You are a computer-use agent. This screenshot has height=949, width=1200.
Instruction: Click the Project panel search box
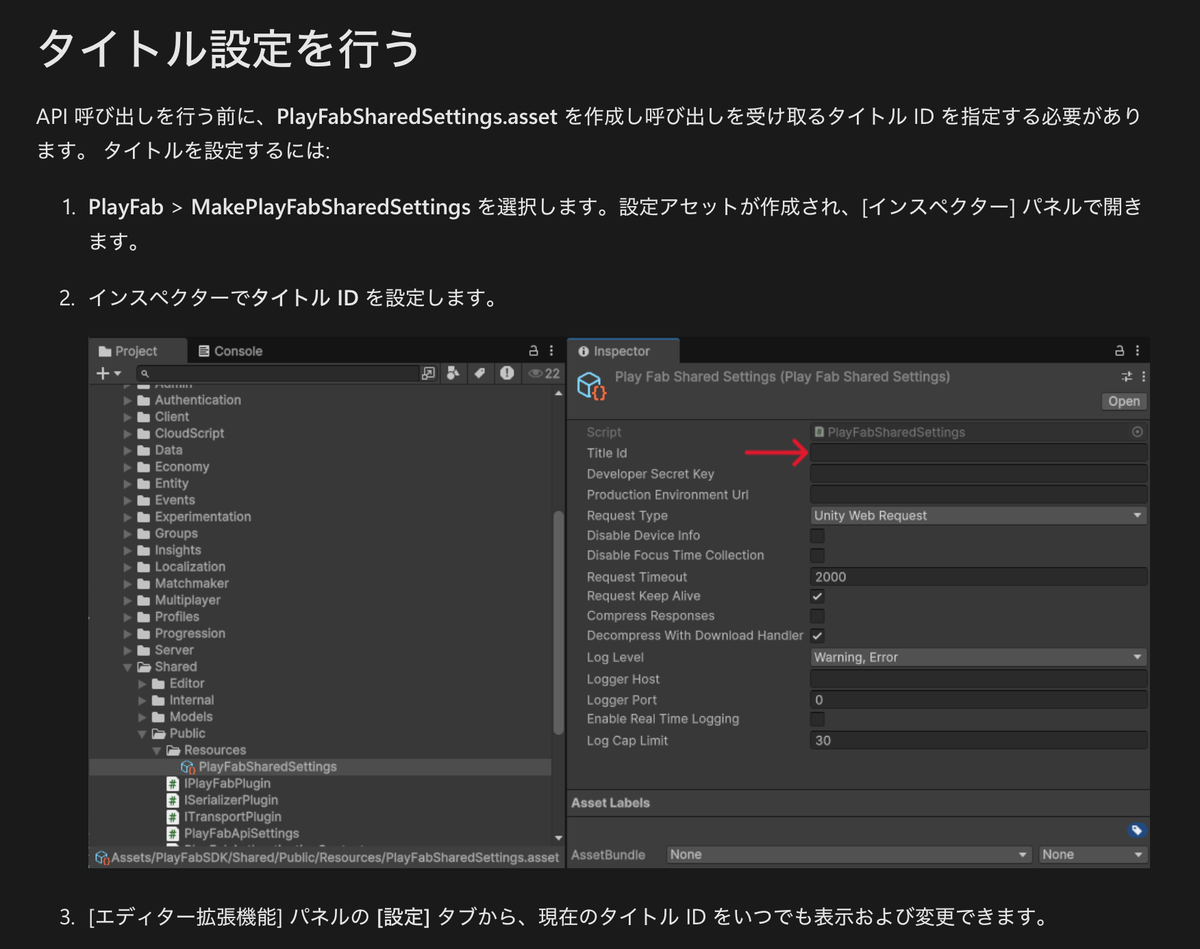coord(277,373)
